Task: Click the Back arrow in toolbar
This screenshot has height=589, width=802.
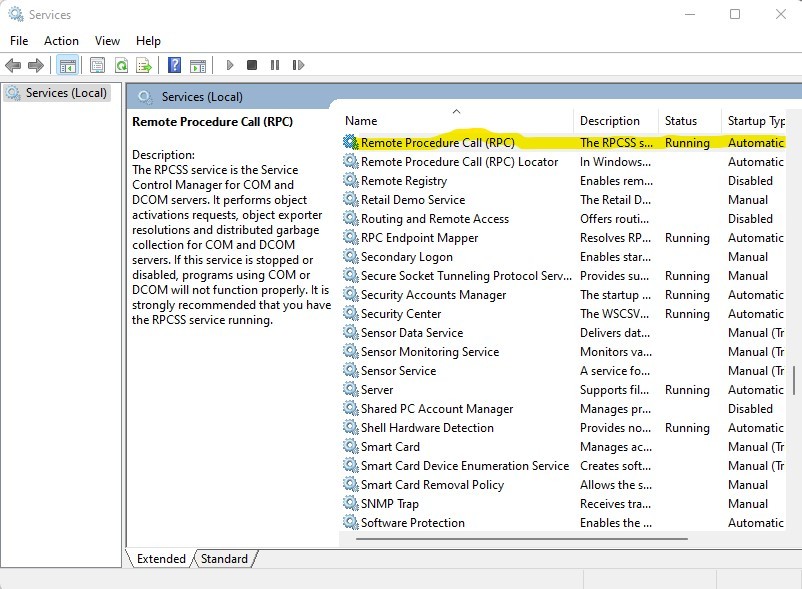Action: (x=13, y=65)
